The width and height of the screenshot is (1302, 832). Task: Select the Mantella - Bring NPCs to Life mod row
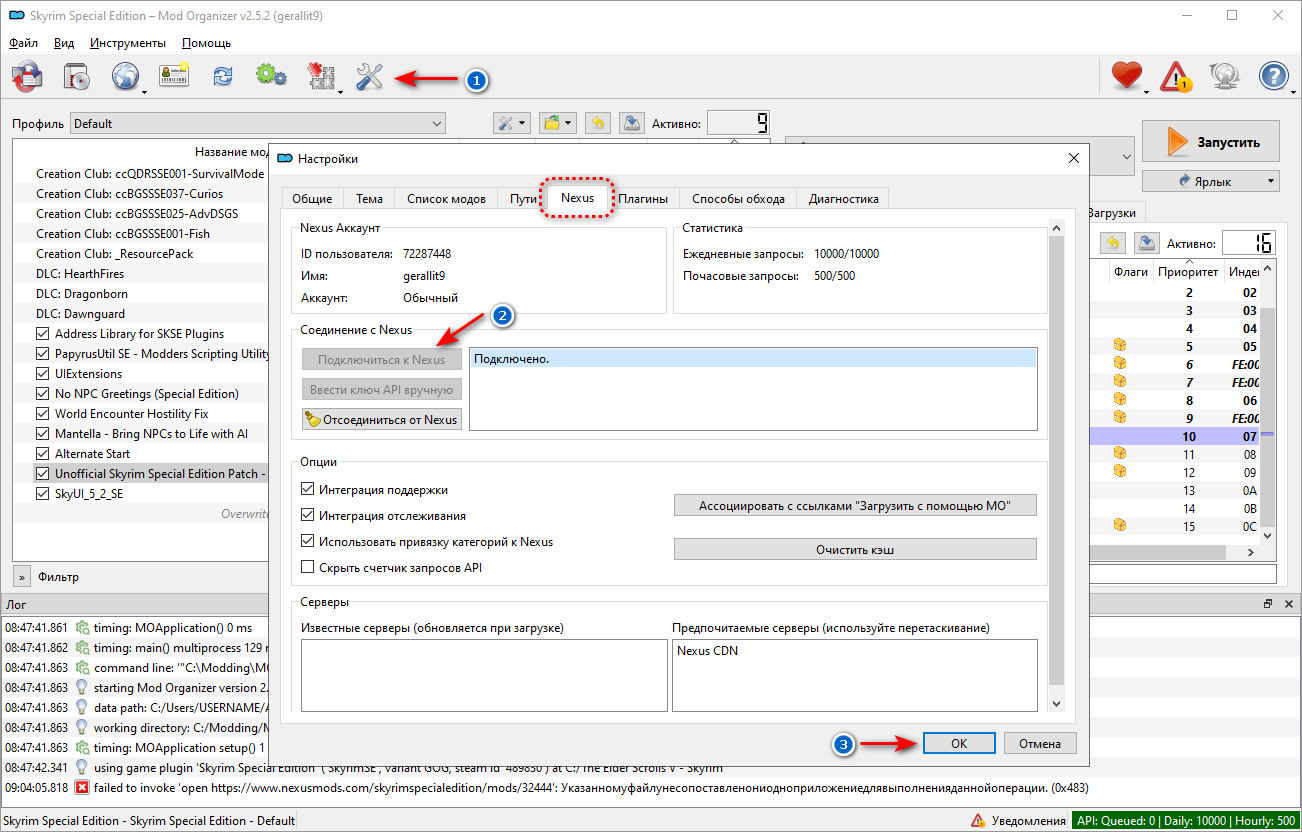[152, 434]
